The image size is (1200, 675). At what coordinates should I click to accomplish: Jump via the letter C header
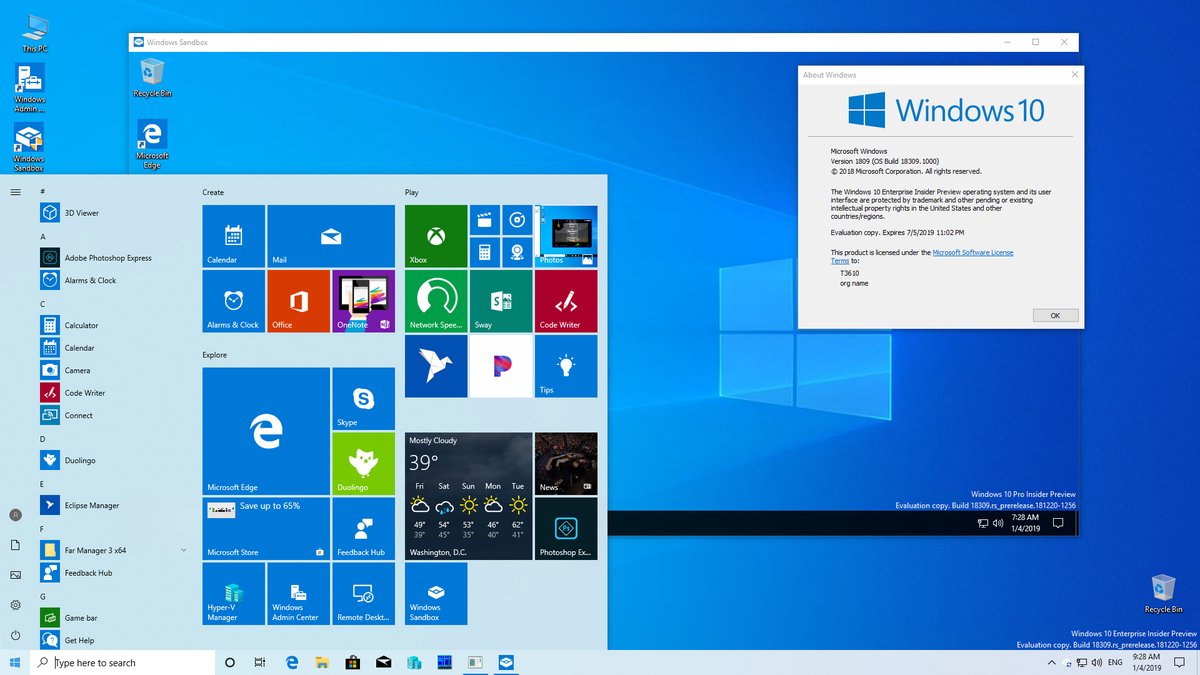click(43, 304)
